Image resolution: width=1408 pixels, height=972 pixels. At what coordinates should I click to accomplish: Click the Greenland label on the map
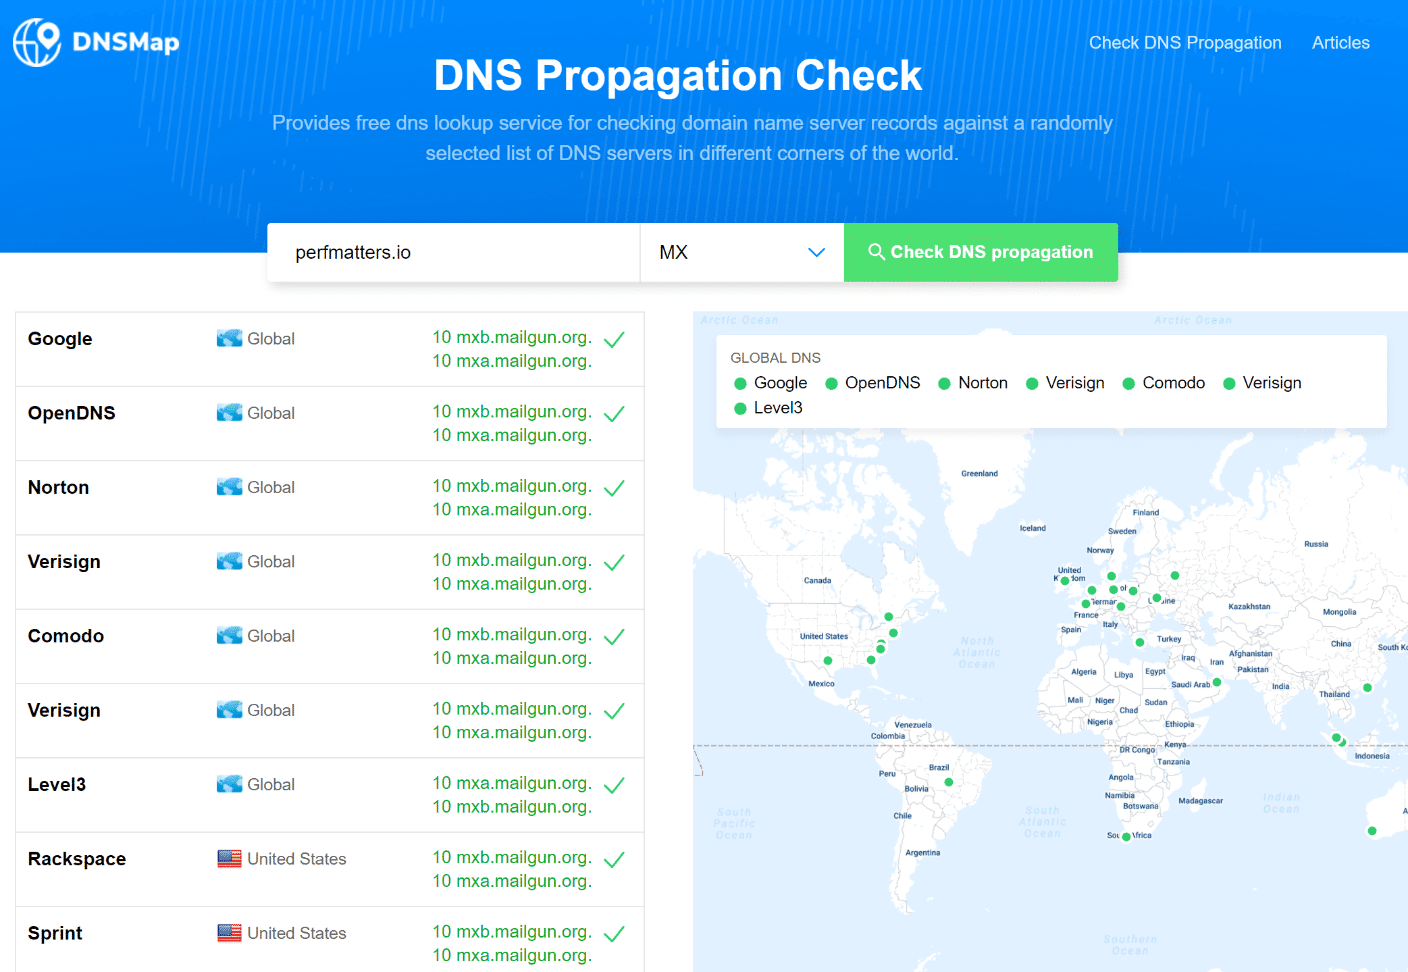tap(979, 474)
